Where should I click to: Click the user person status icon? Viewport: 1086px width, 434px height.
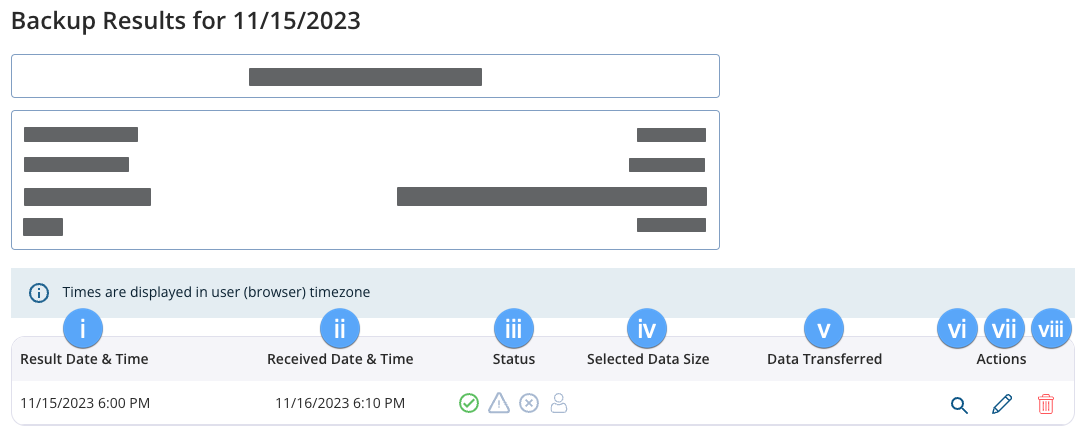click(x=559, y=403)
